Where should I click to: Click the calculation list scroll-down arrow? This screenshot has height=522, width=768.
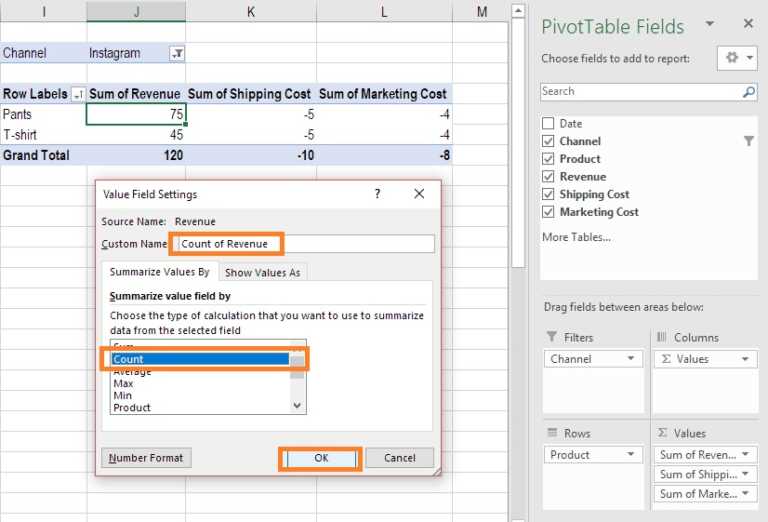tap(297, 405)
